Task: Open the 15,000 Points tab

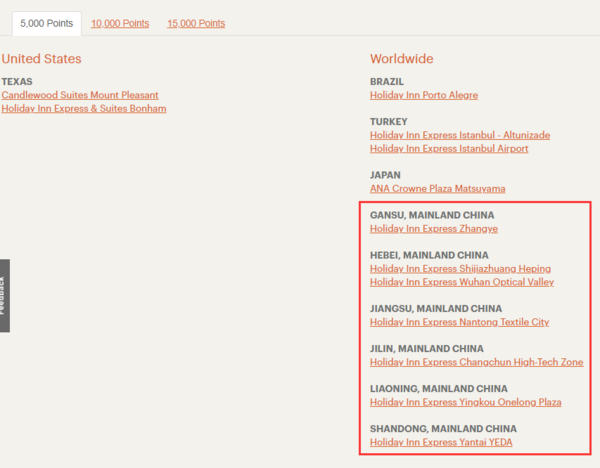Action: [x=196, y=23]
